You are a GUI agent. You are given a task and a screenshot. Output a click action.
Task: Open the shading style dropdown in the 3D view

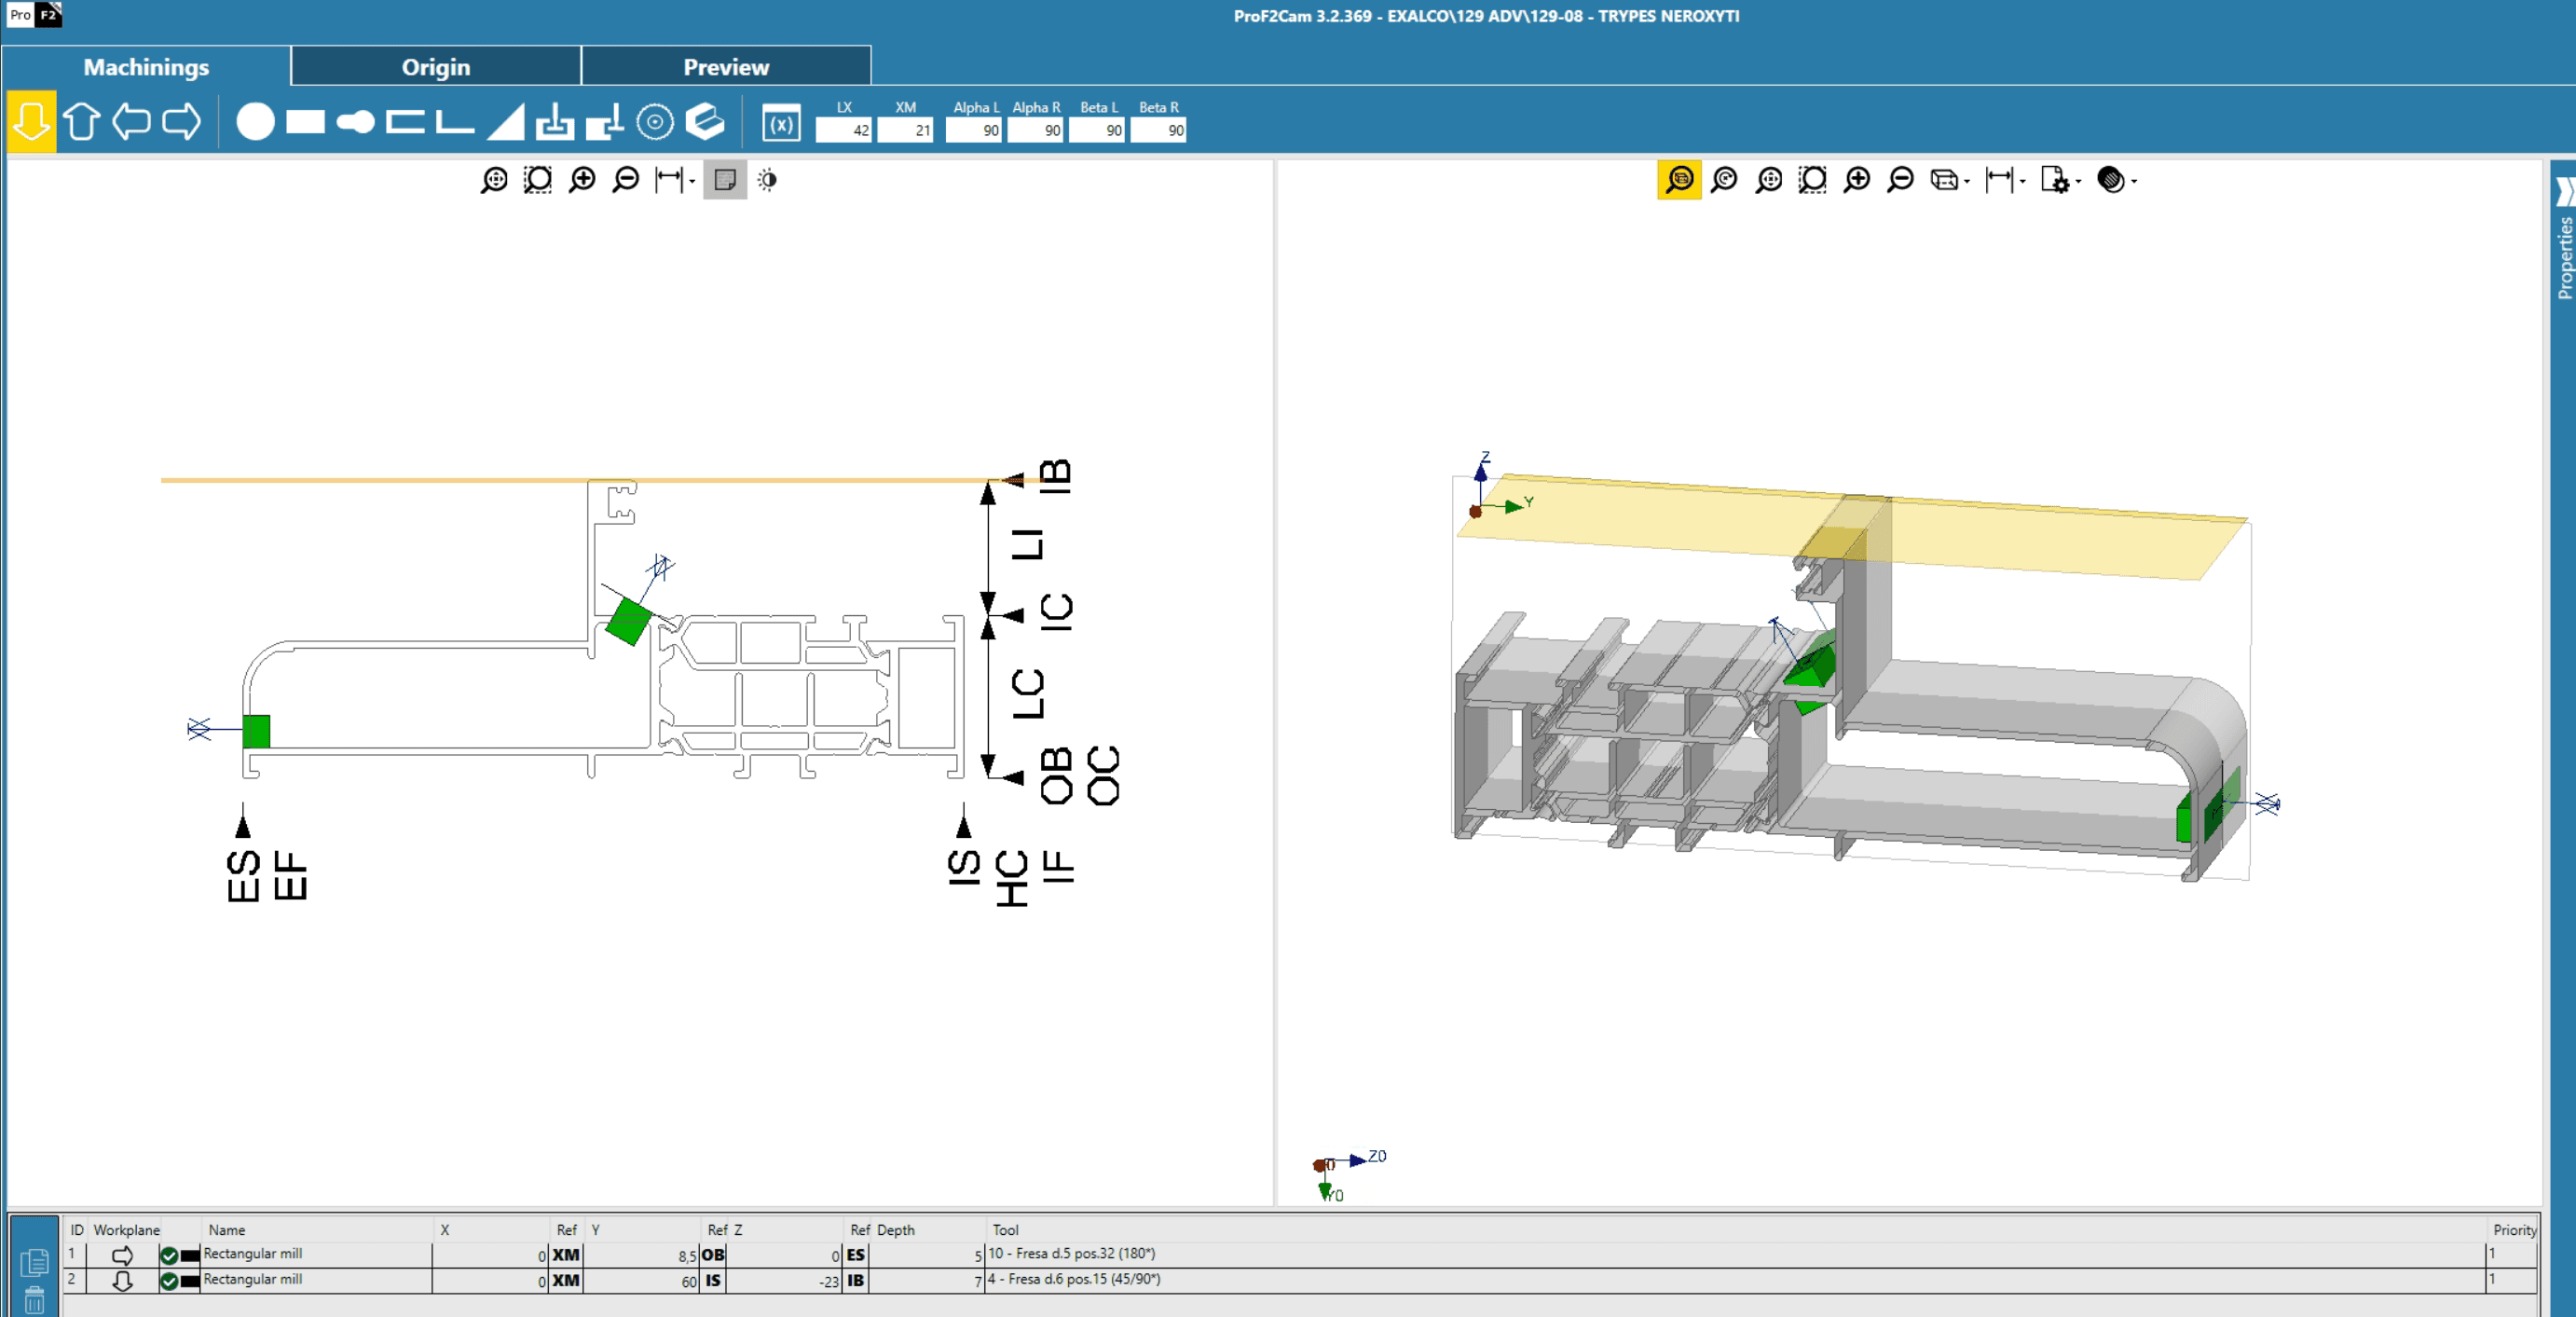tap(2117, 180)
